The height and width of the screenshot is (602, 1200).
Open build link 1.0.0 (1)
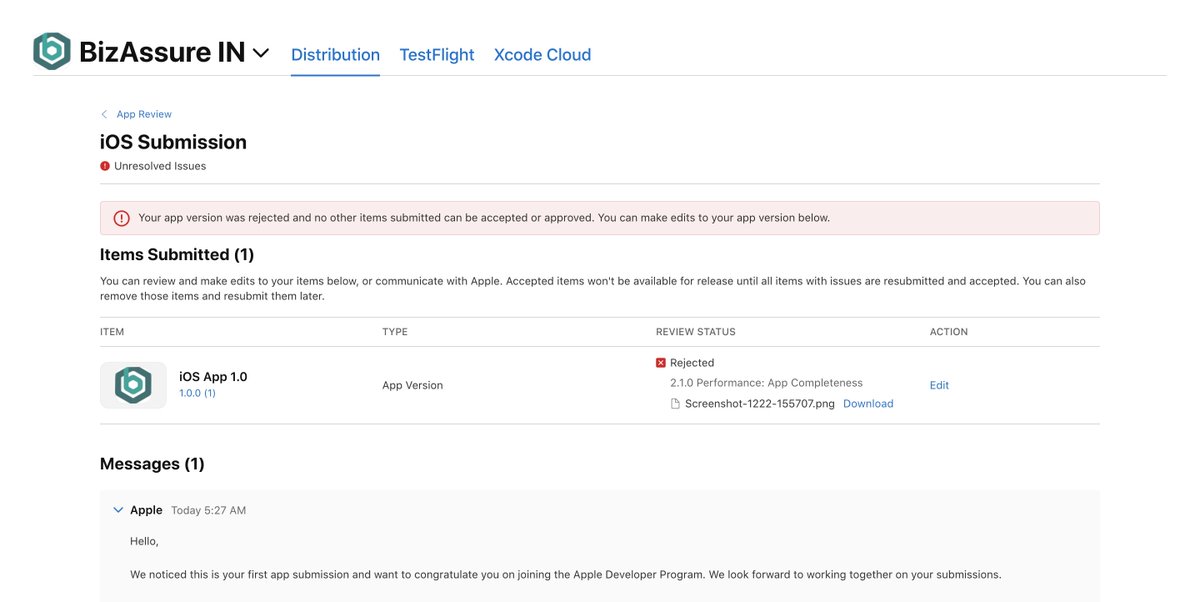coord(197,393)
